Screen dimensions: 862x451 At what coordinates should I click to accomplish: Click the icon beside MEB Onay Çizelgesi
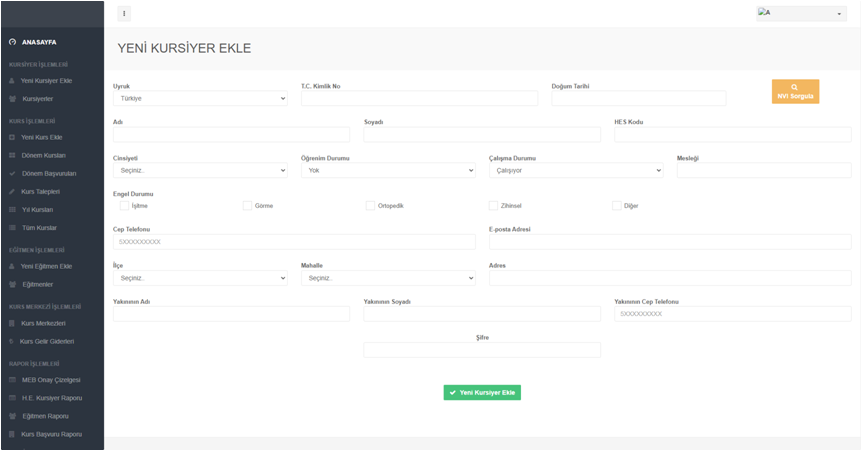[12, 380]
